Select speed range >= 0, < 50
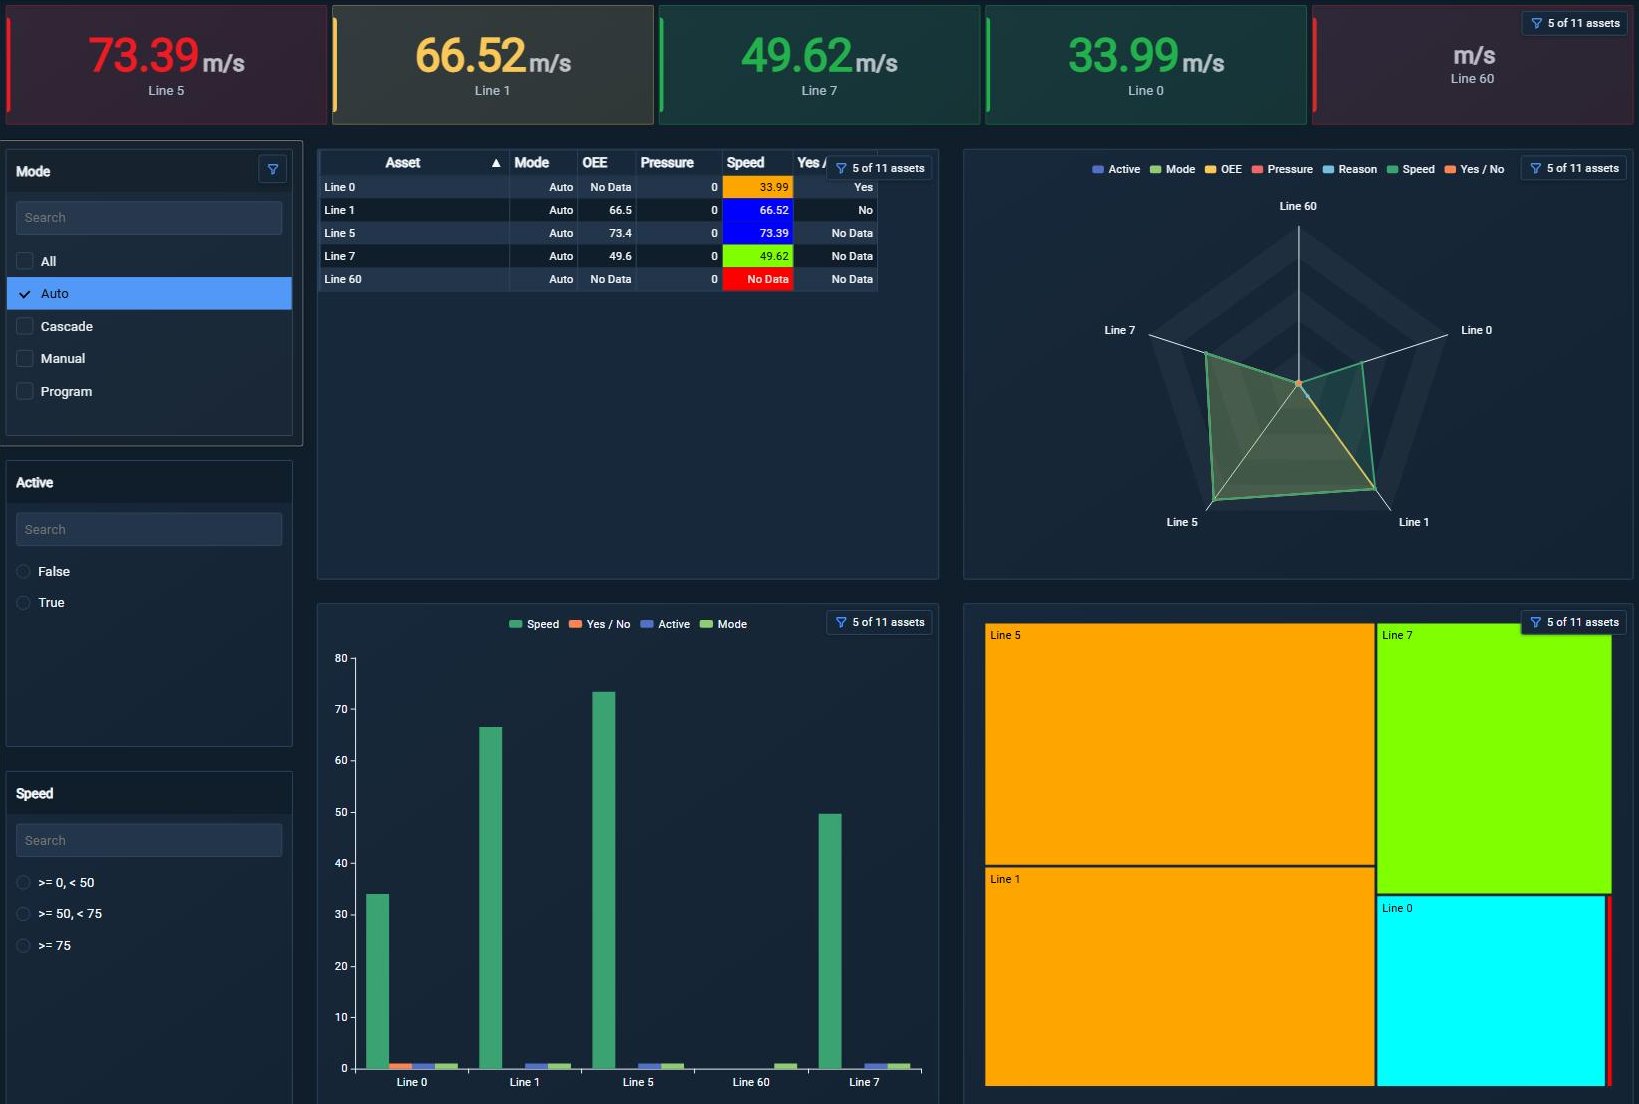Viewport: 1639px width, 1104px height. pyautogui.click(x=23, y=882)
